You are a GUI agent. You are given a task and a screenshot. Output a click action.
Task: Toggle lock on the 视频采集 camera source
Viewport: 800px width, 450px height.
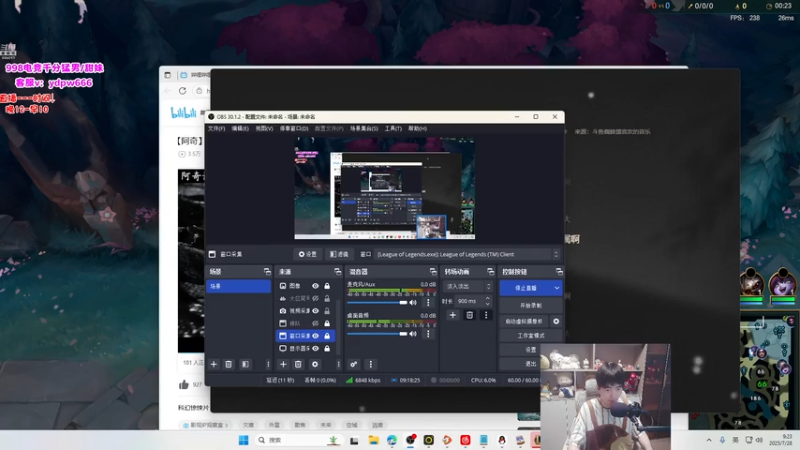click(x=327, y=311)
